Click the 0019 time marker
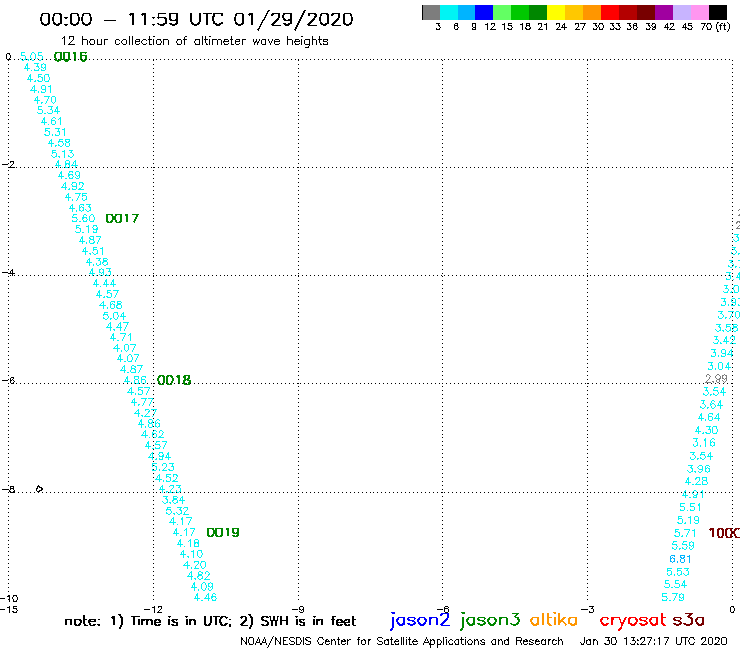The width and height of the screenshot is (740, 650). pyautogui.click(x=223, y=532)
